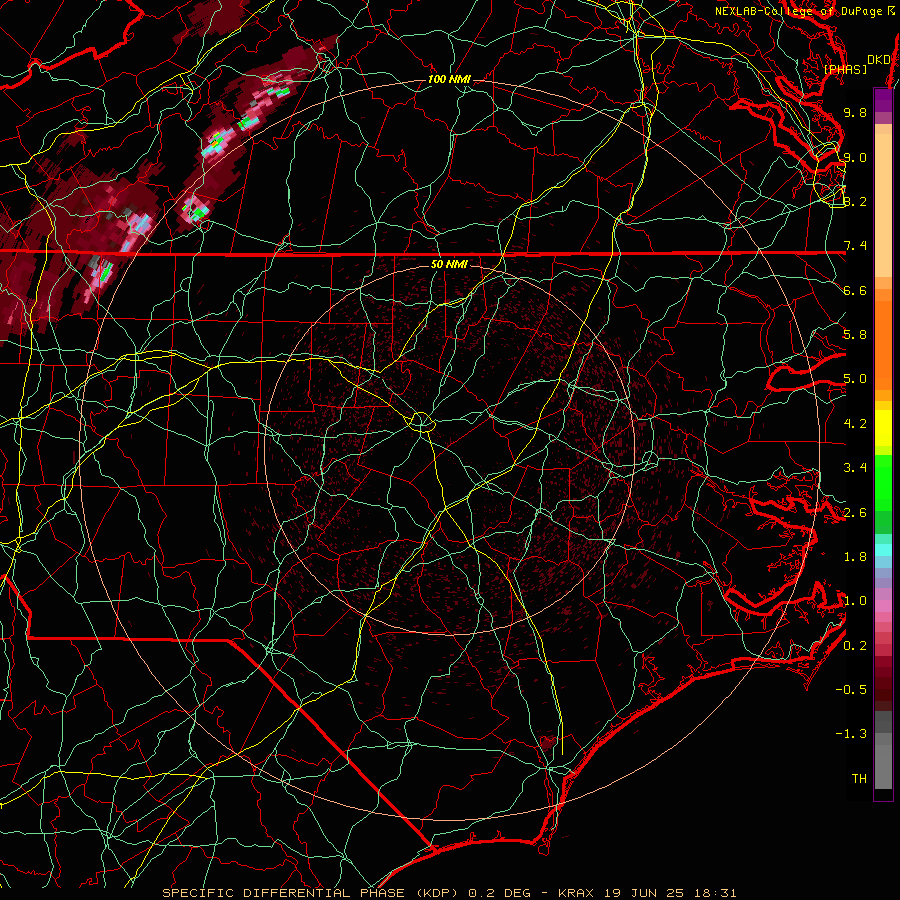Image resolution: width=900 pixels, height=900 pixels.
Task: Click the 1.8 value on the color scale
Action: point(855,557)
